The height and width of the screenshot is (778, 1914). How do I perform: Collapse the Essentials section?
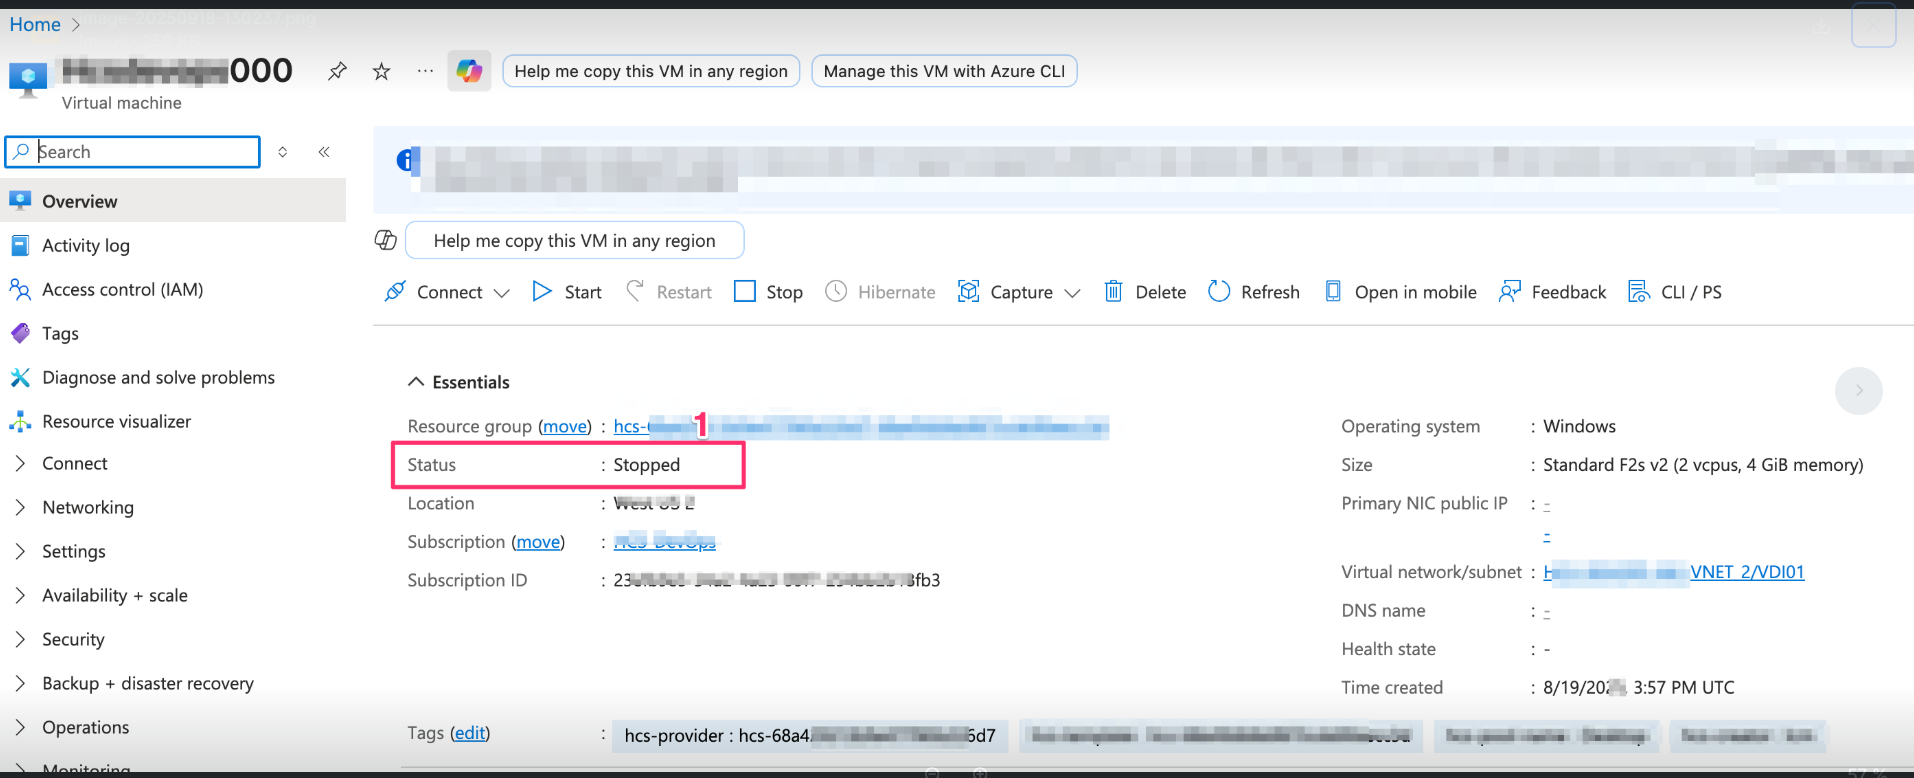click(x=416, y=382)
